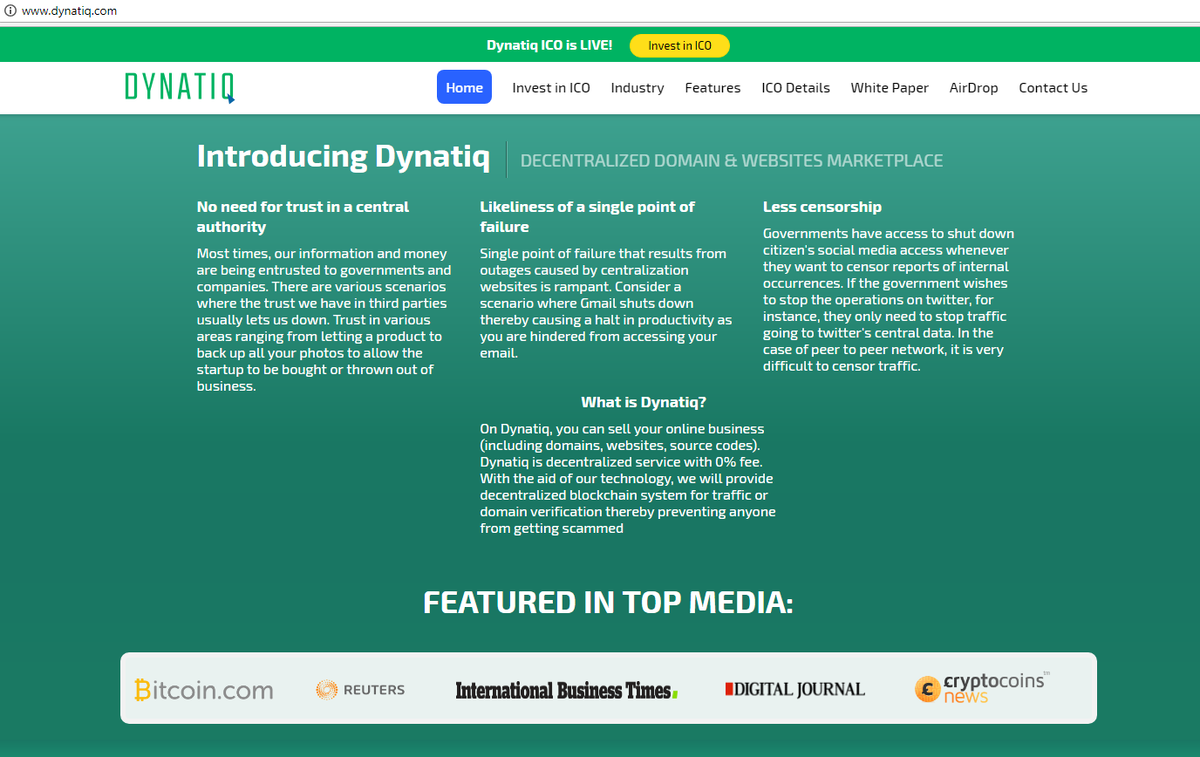Open the Contact Us nav item
The height and width of the screenshot is (757, 1200).
tap(1053, 88)
